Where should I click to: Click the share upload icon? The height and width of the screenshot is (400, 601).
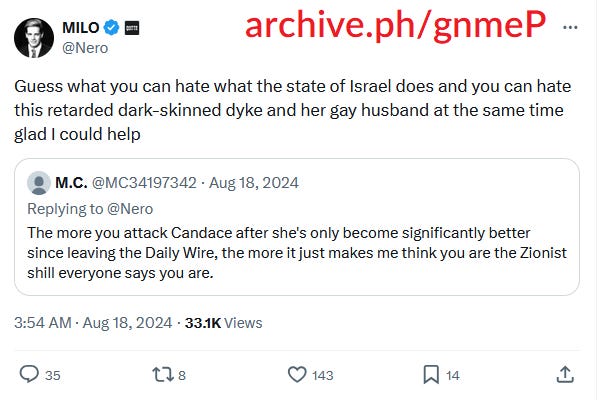coord(565,374)
